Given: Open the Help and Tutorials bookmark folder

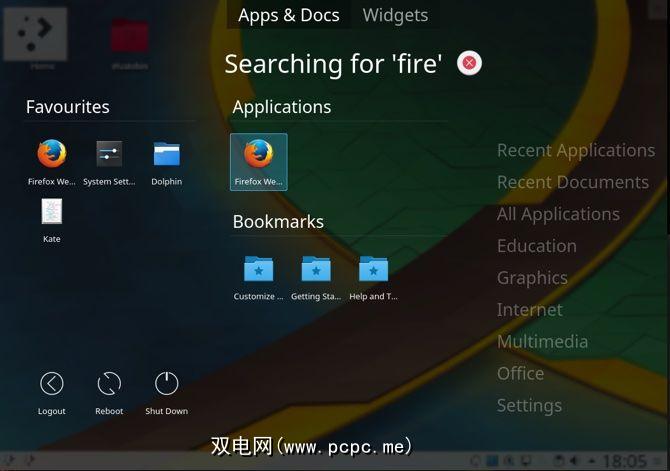Looking at the screenshot, I should (x=373, y=277).
